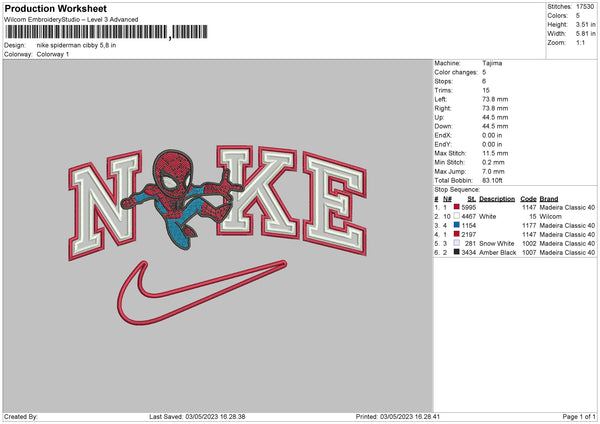The image size is (600, 424).
Task: Click the red Nike swoosh outline
Action: coord(202,293)
